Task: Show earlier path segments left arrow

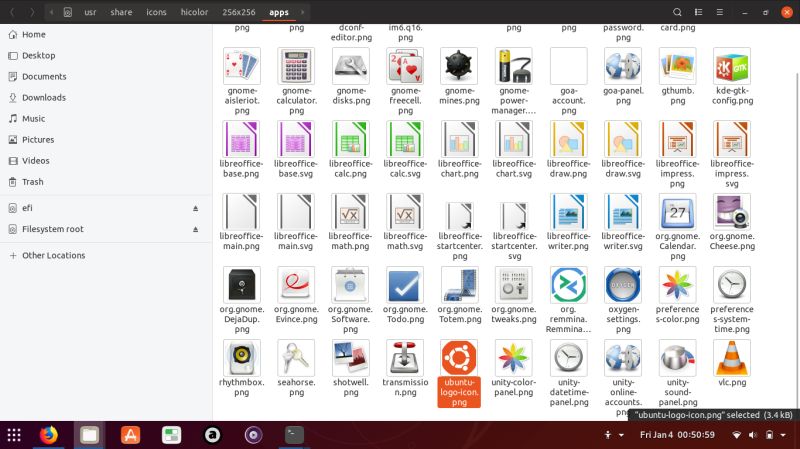Action: point(51,12)
